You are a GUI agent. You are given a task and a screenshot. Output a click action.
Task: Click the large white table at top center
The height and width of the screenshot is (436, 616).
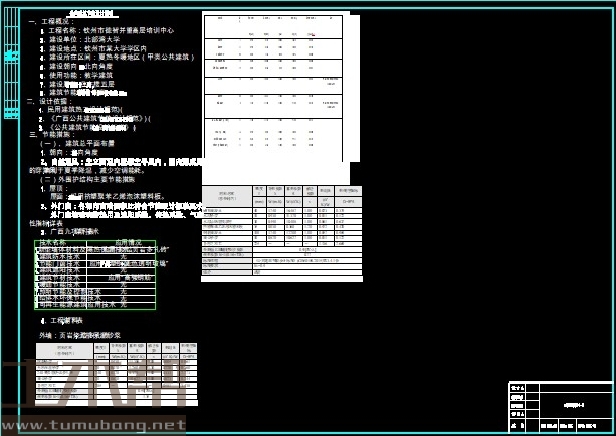(x=271, y=95)
